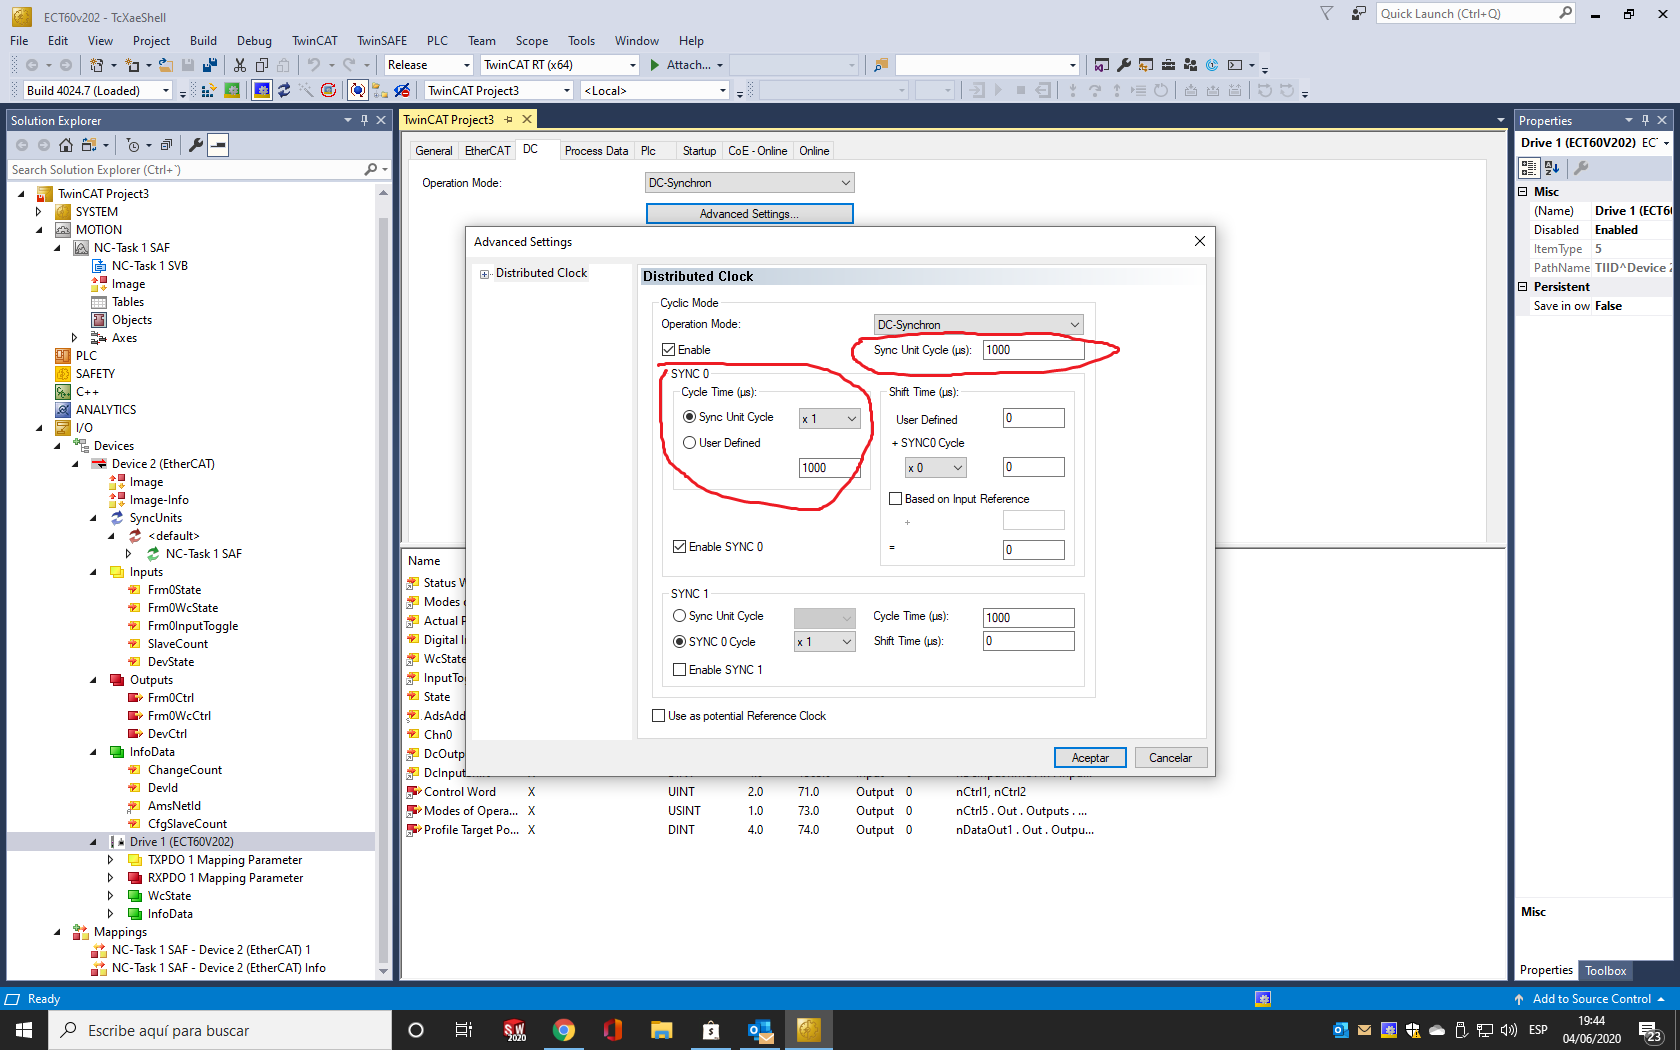Open Task View on the taskbar
This screenshot has width=1680, height=1050.
pos(463,1030)
